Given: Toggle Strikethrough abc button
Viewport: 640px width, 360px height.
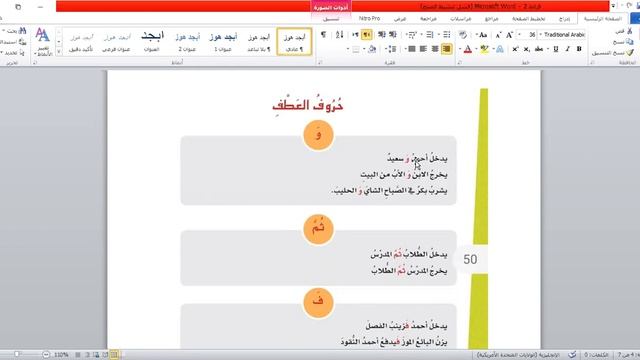Looking at the screenshot, I should [538, 49].
